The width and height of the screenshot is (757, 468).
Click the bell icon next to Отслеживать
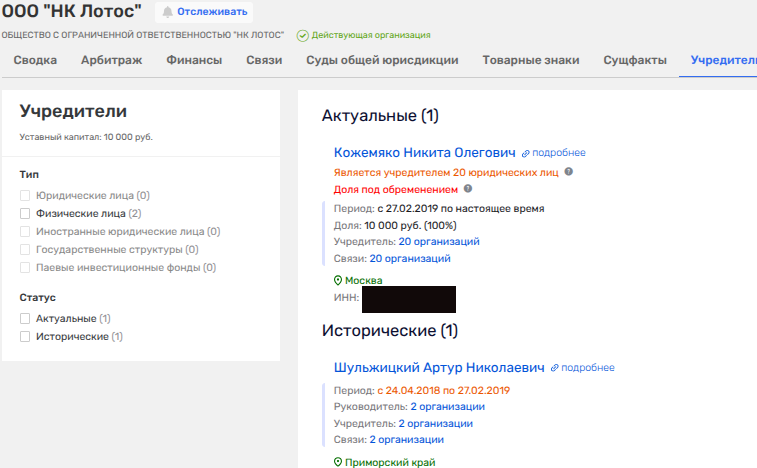point(167,12)
